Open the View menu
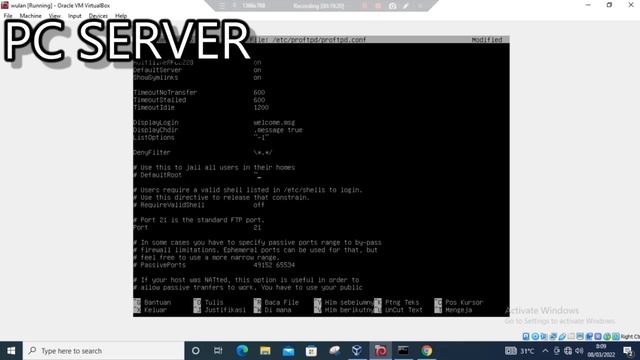Viewport: 640px width, 360px height. 55,16
